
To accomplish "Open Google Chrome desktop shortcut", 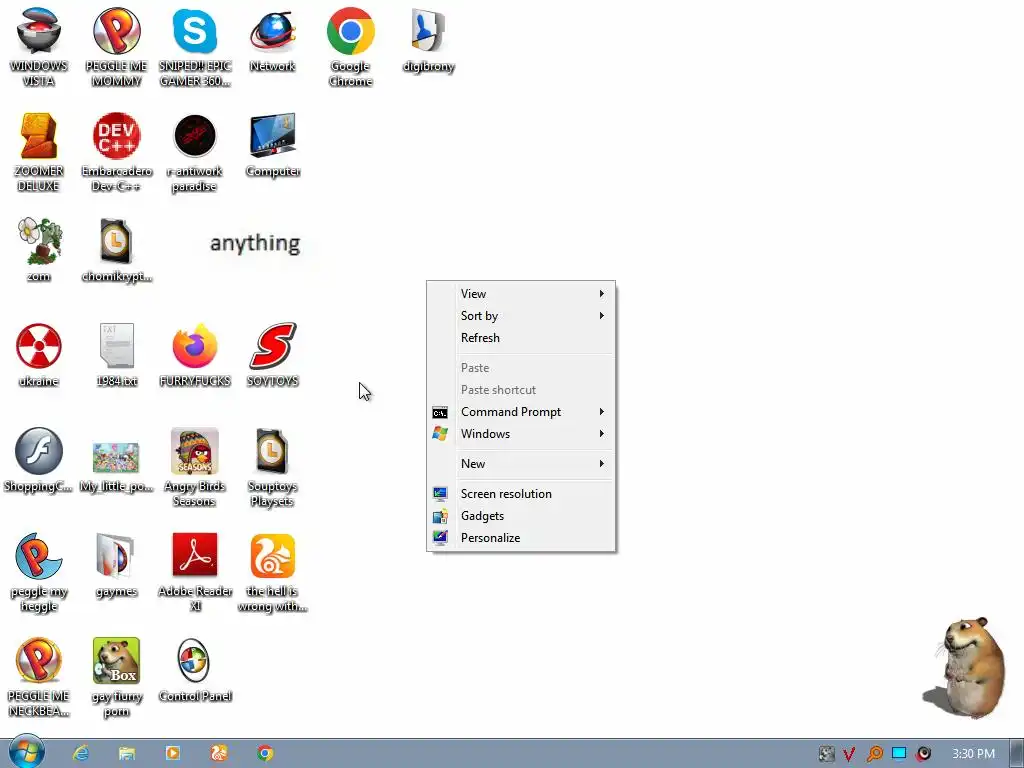I will click(x=351, y=47).
